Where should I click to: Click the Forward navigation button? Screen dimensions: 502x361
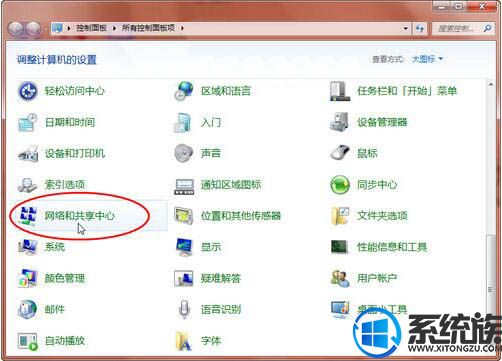click(33, 29)
